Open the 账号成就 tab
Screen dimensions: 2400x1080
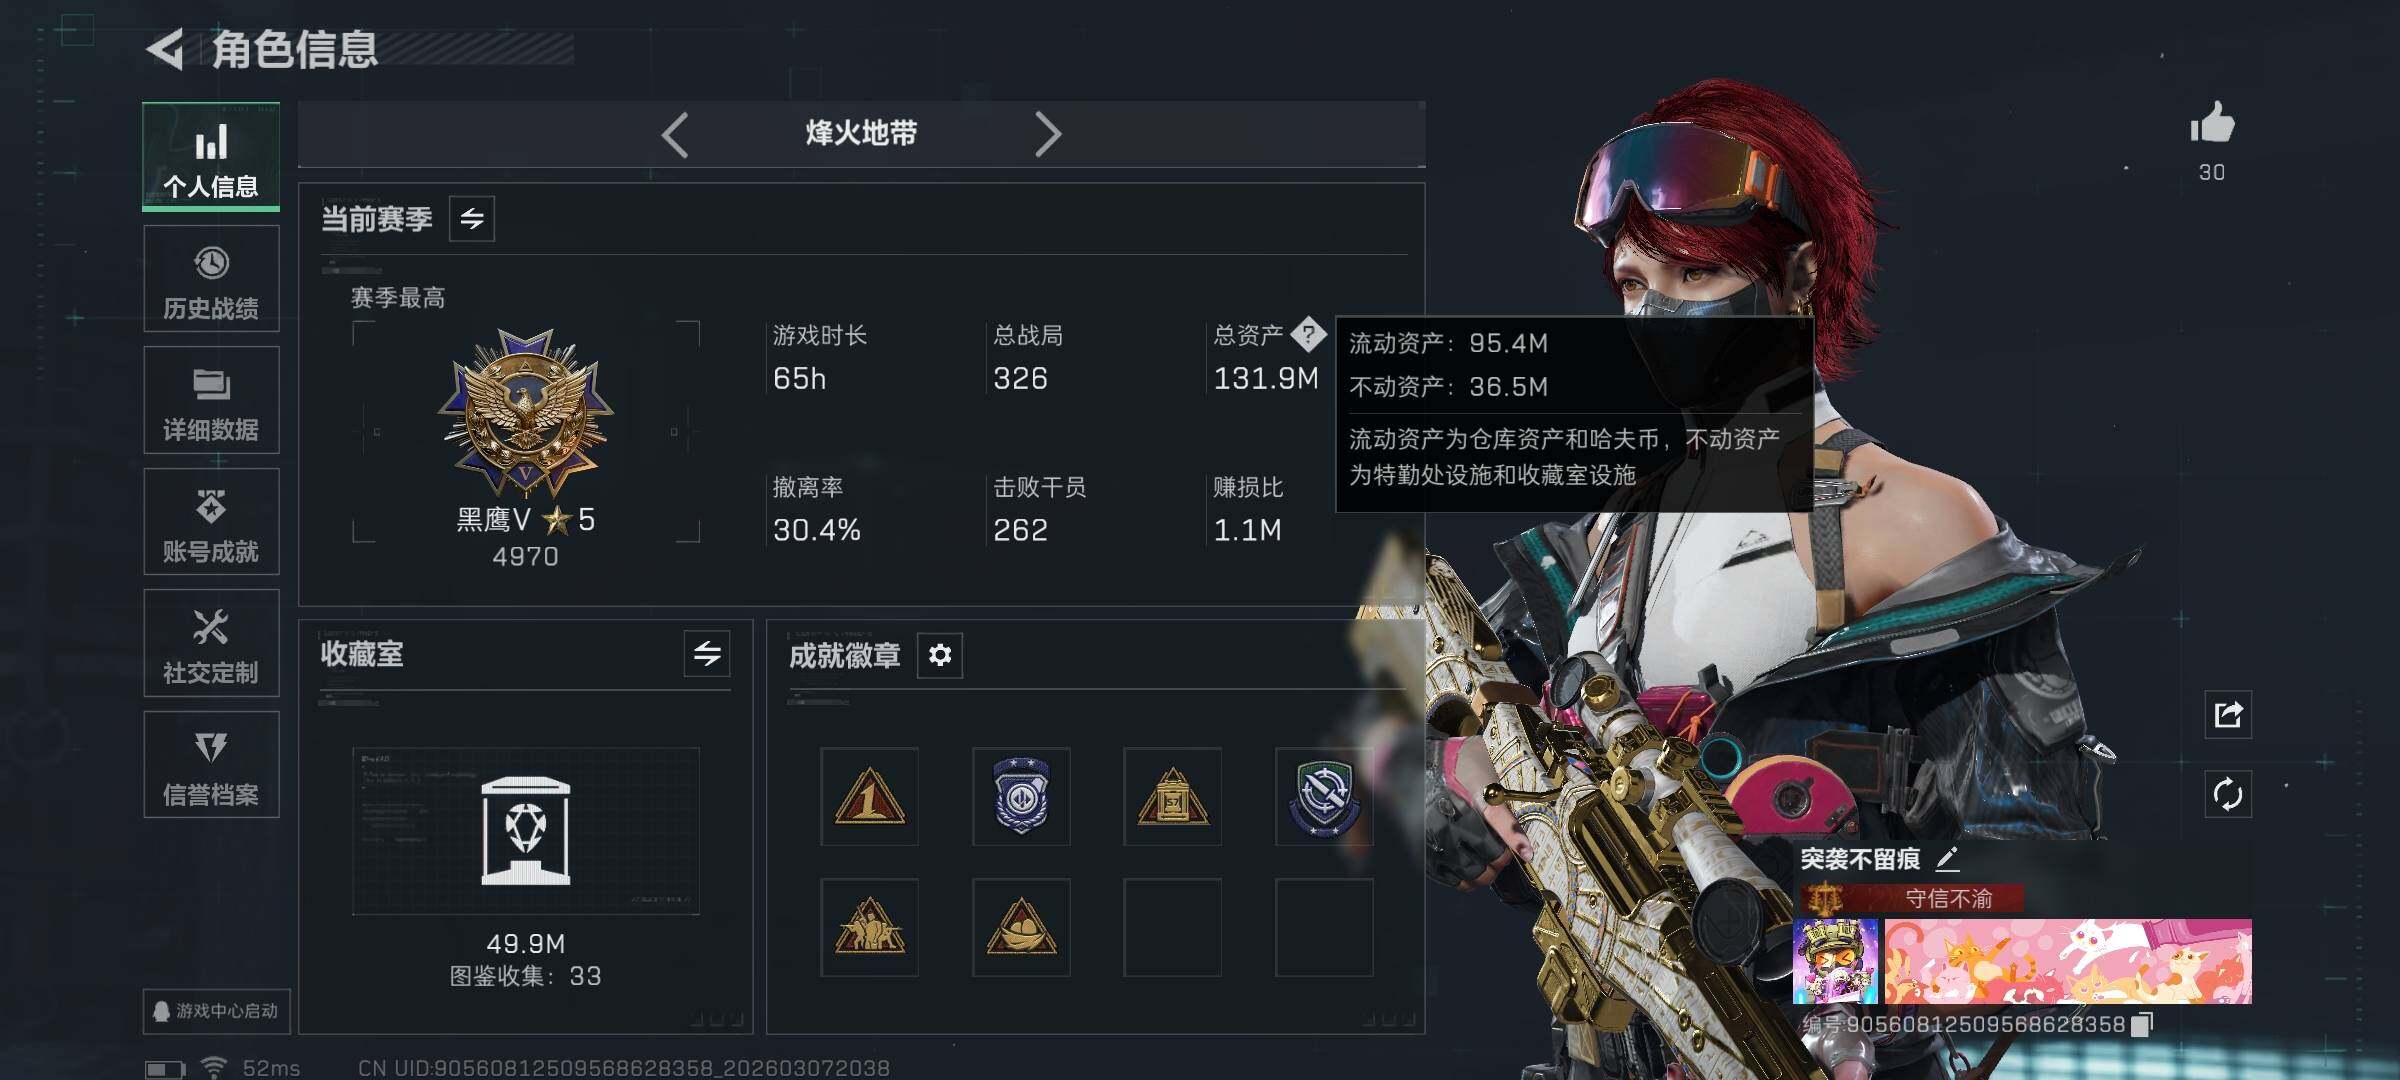pyautogui.click(x=211, y=522)
